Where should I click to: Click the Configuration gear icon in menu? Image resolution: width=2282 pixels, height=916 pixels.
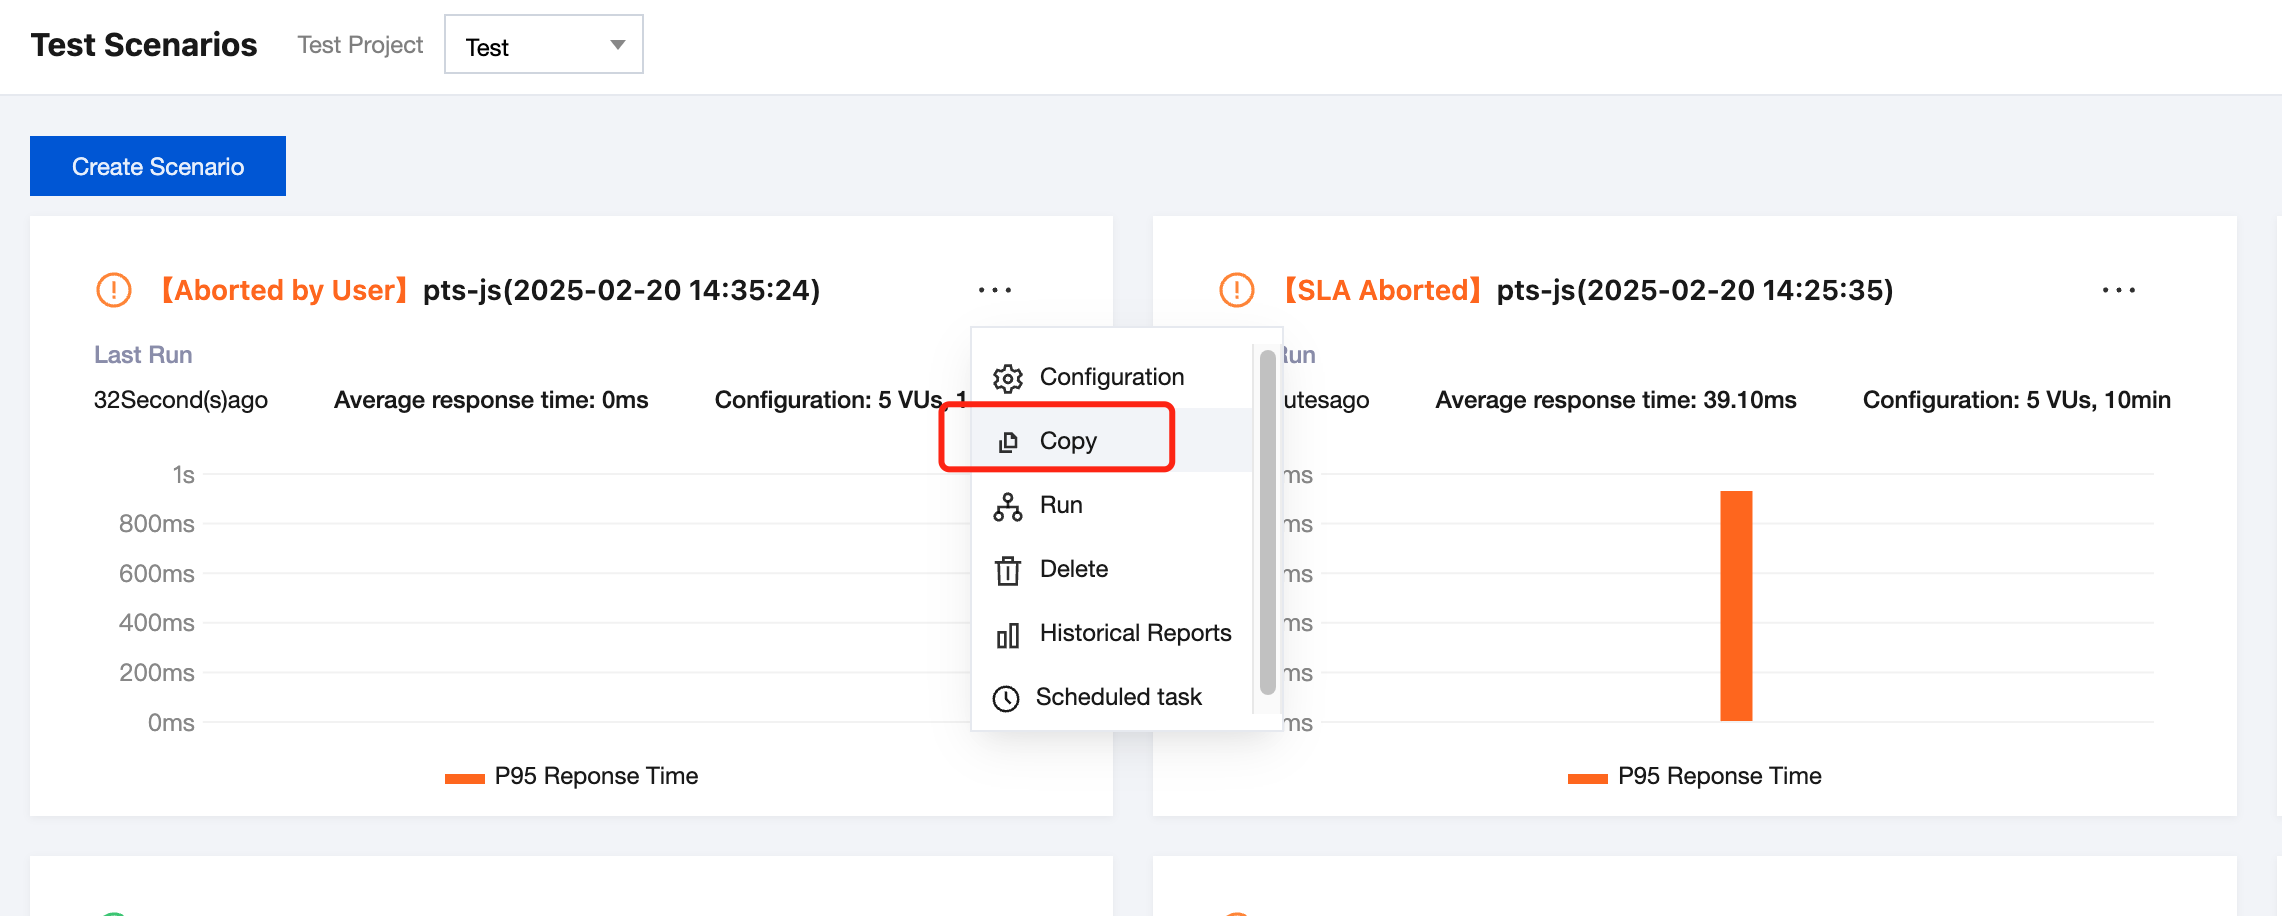tap(1008, 378)
